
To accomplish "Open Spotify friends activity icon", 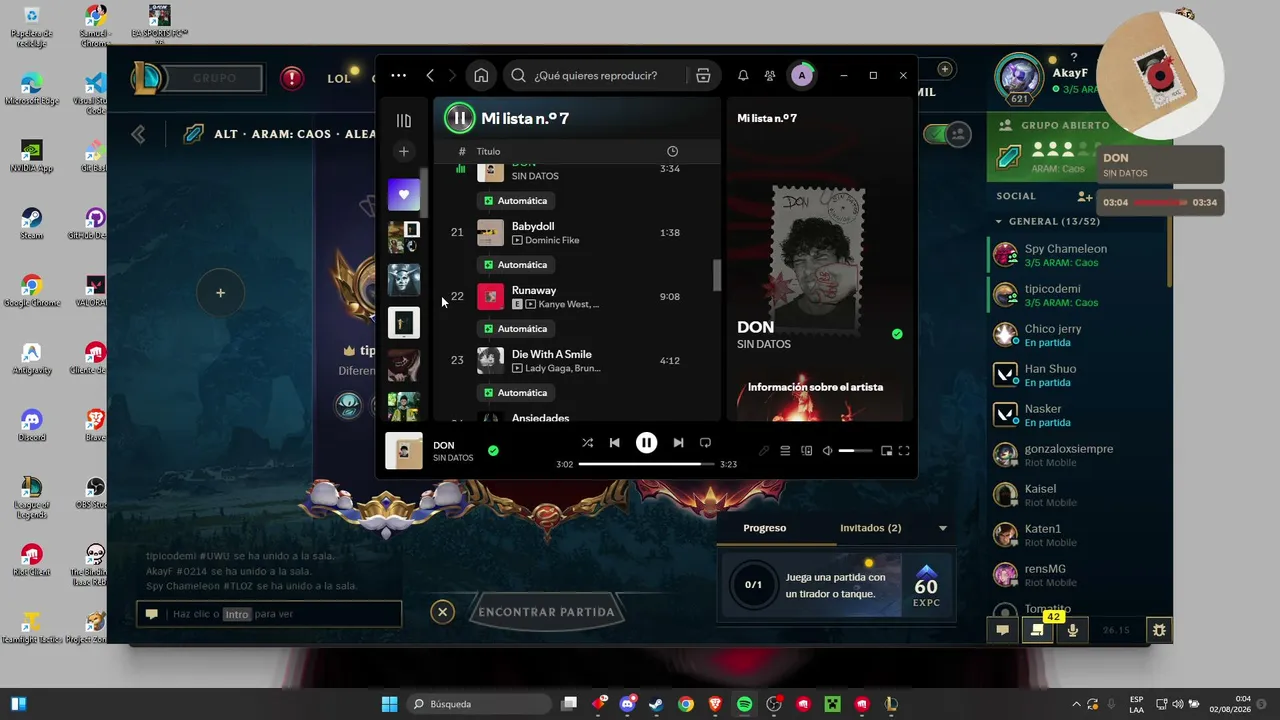I will coord(770,75).
